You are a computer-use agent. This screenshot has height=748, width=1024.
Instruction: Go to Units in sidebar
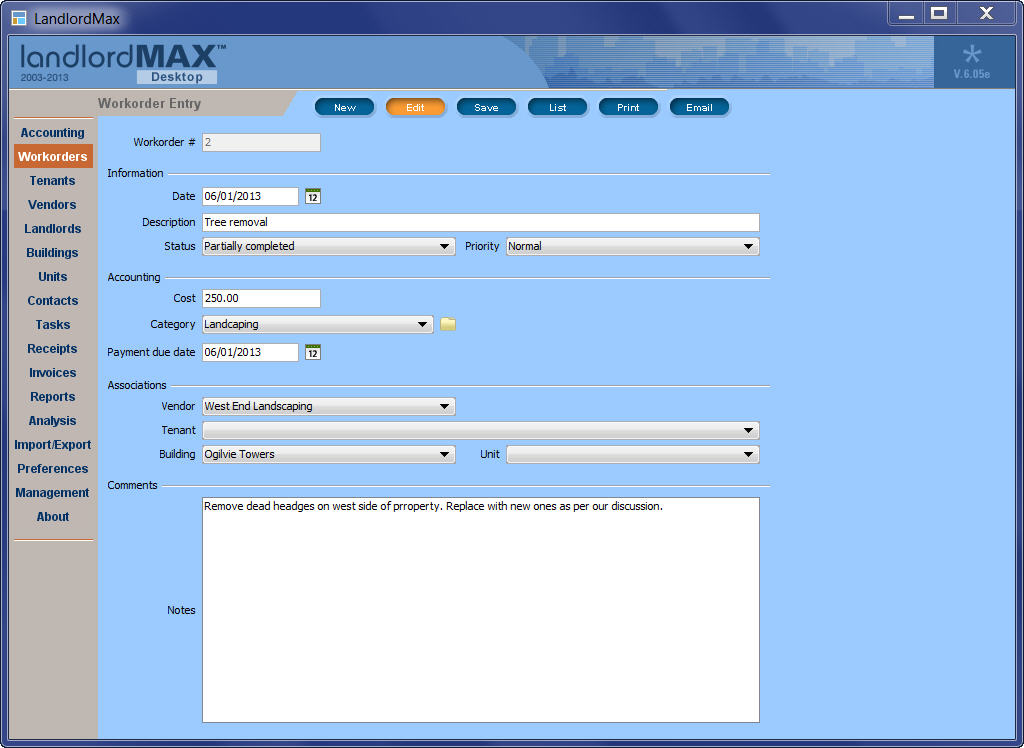(52, 277)
